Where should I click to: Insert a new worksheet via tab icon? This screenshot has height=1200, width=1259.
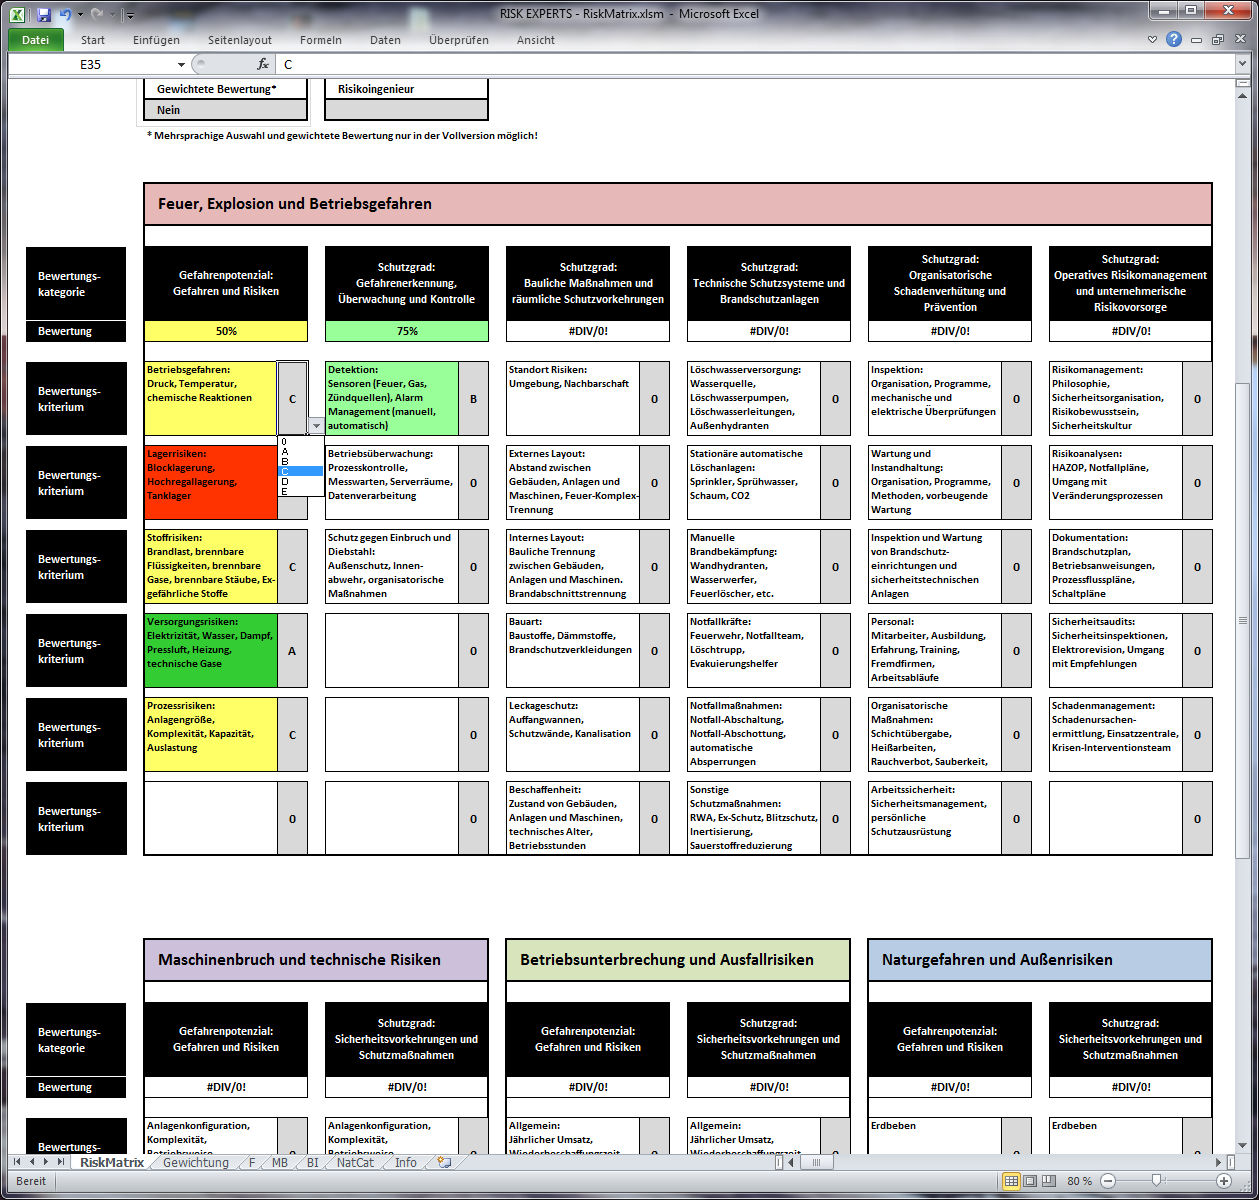pos(444,1163)
